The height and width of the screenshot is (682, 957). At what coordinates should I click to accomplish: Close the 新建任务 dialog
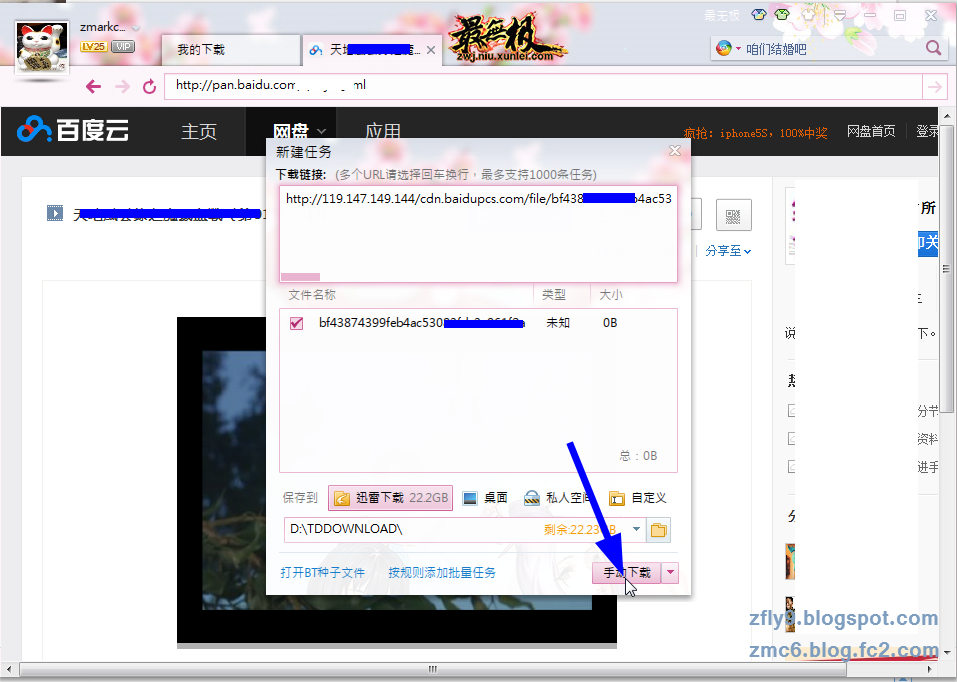(674, 151)
